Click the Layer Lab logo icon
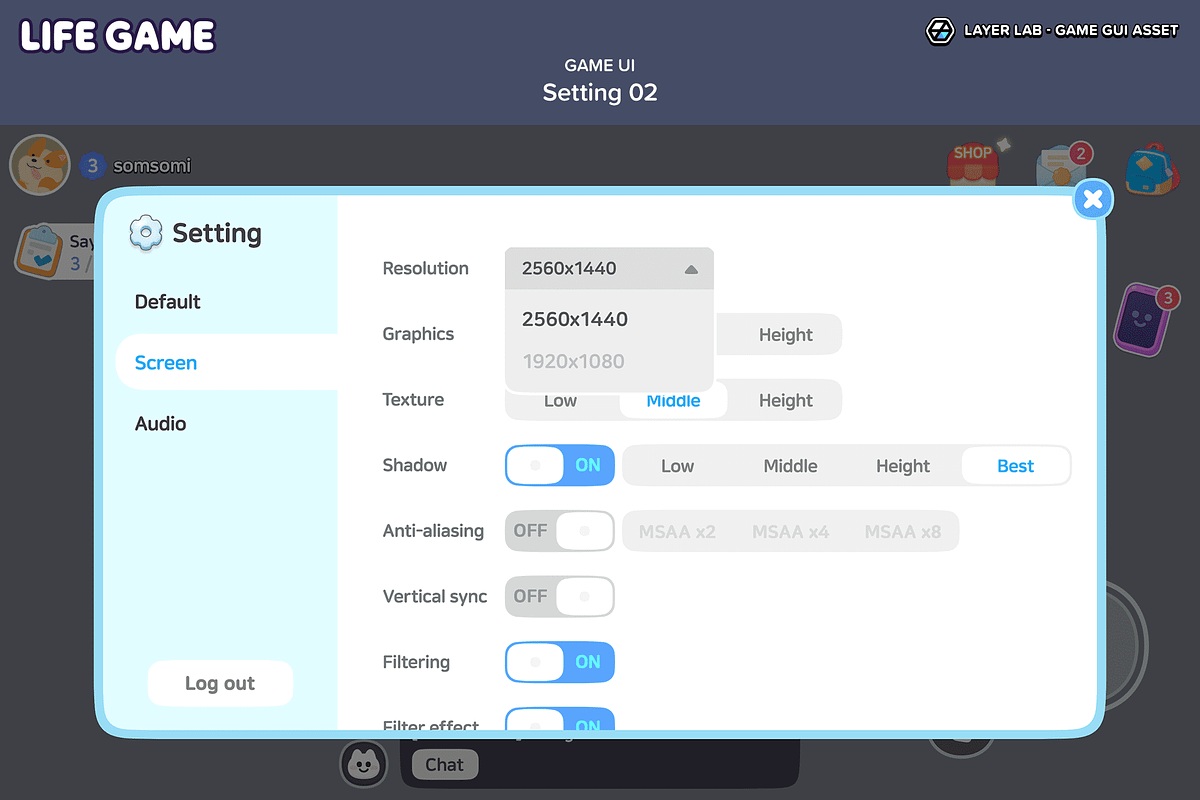The image size is (1200, 800). click(x=940, y=31)
